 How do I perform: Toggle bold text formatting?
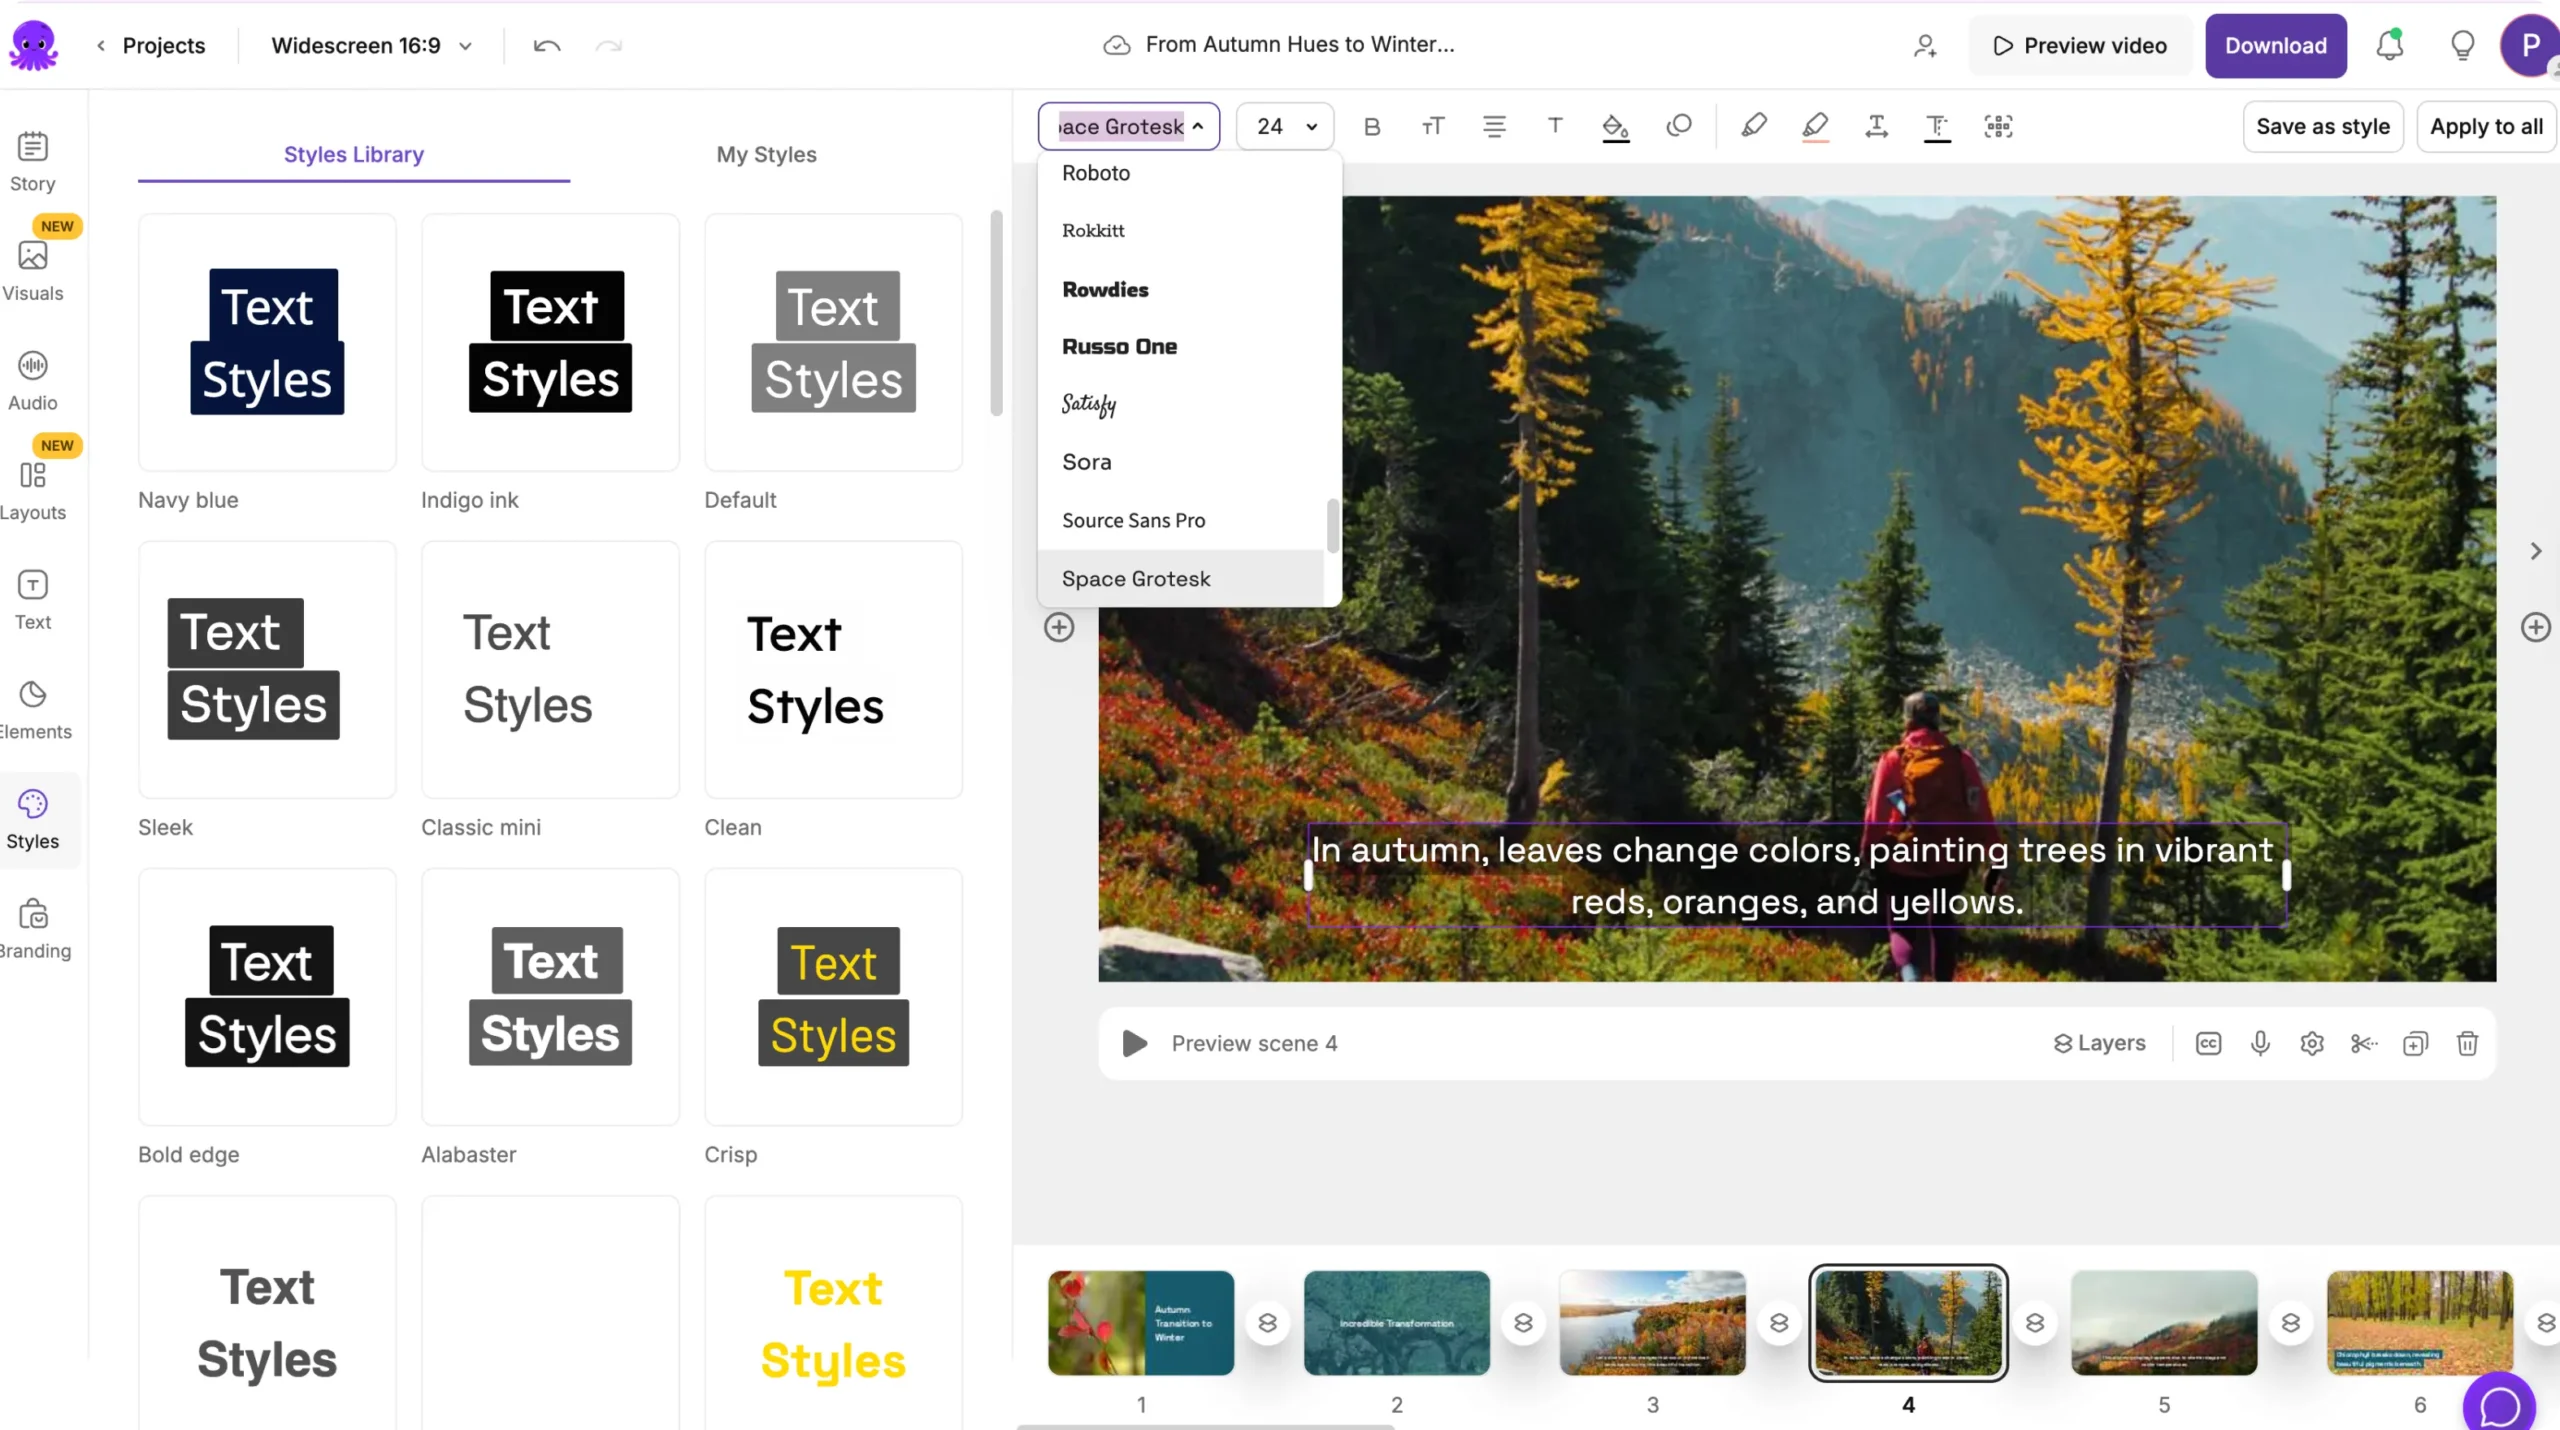(x=1372, y=127)
